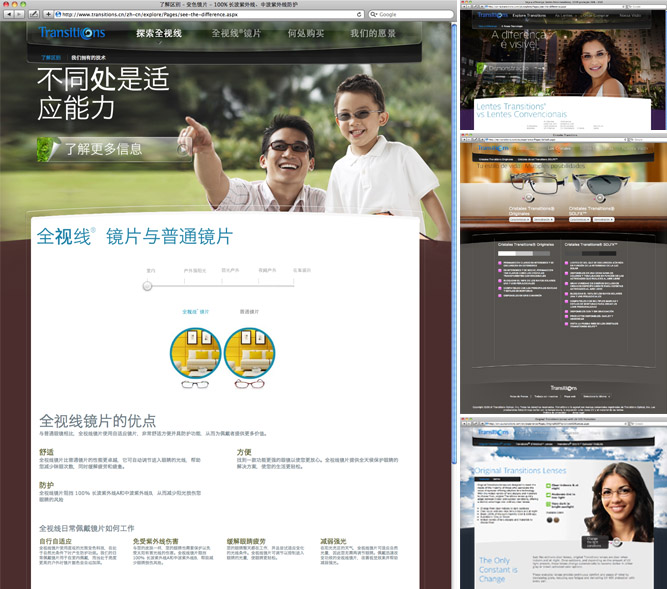Open the 我们的愿景 menu
This screenshot has width=667, height=589.
point(373,33)
